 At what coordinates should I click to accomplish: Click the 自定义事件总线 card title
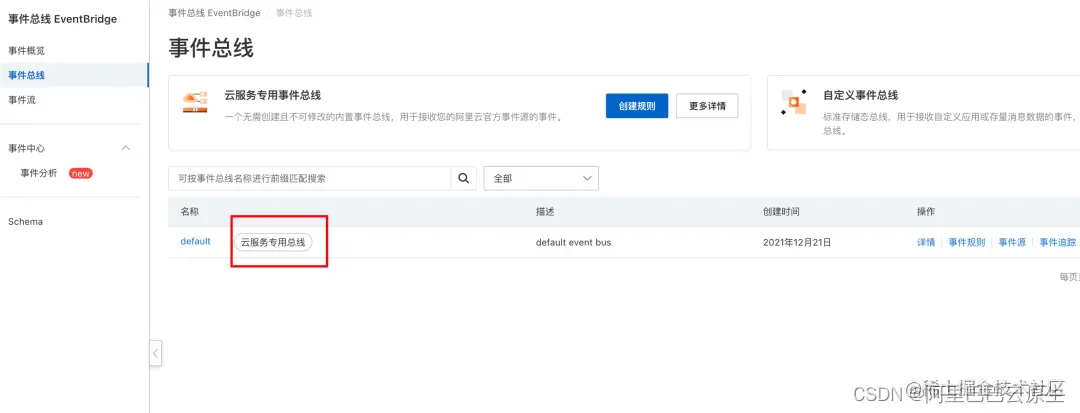(x=861, y=95)
